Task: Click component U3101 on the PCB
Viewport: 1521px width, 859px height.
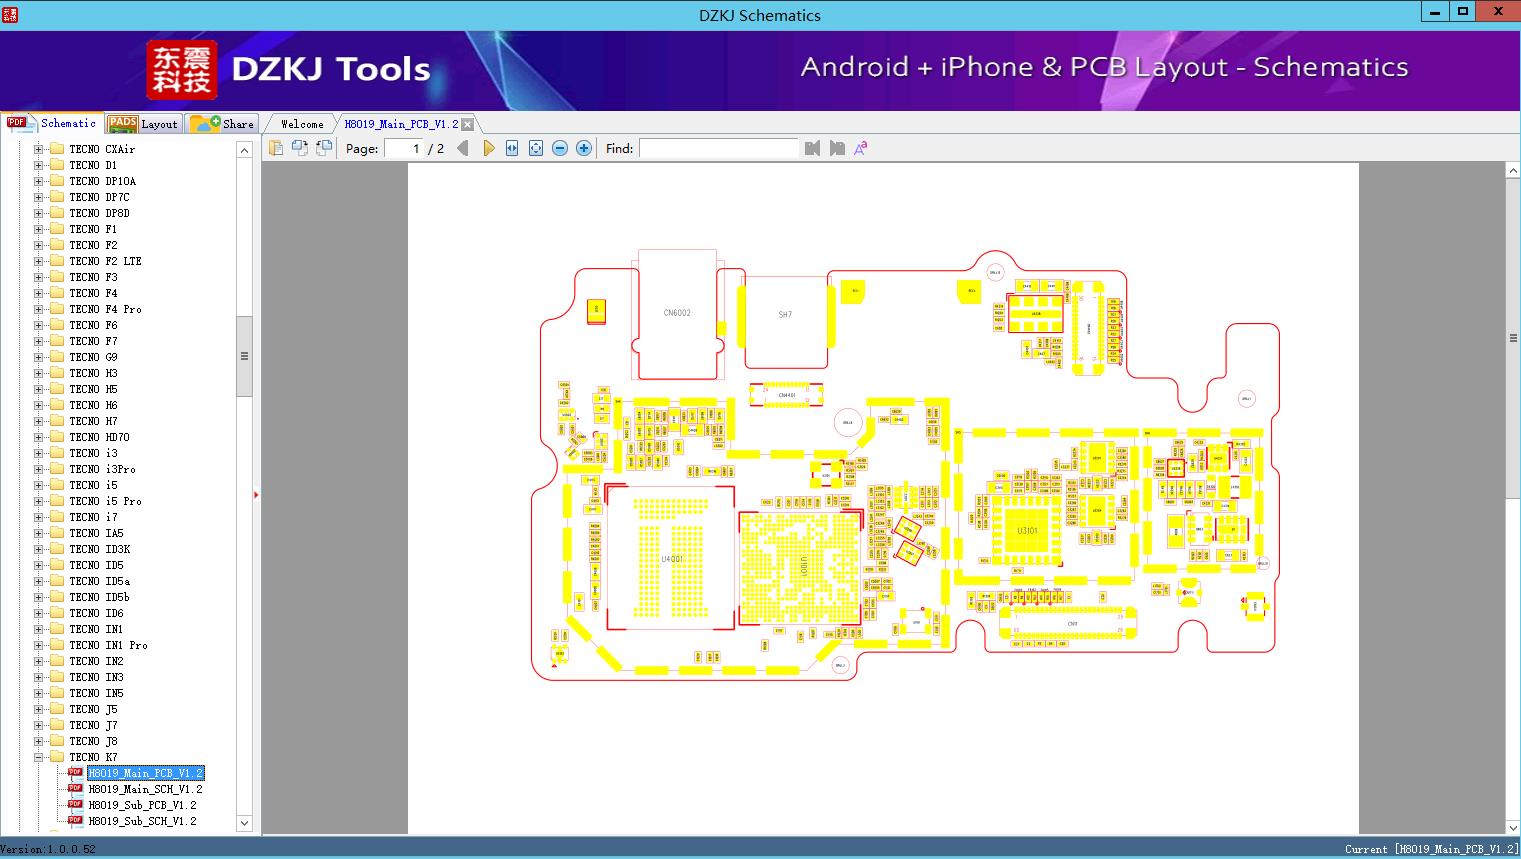Action: pos(1026,531)
